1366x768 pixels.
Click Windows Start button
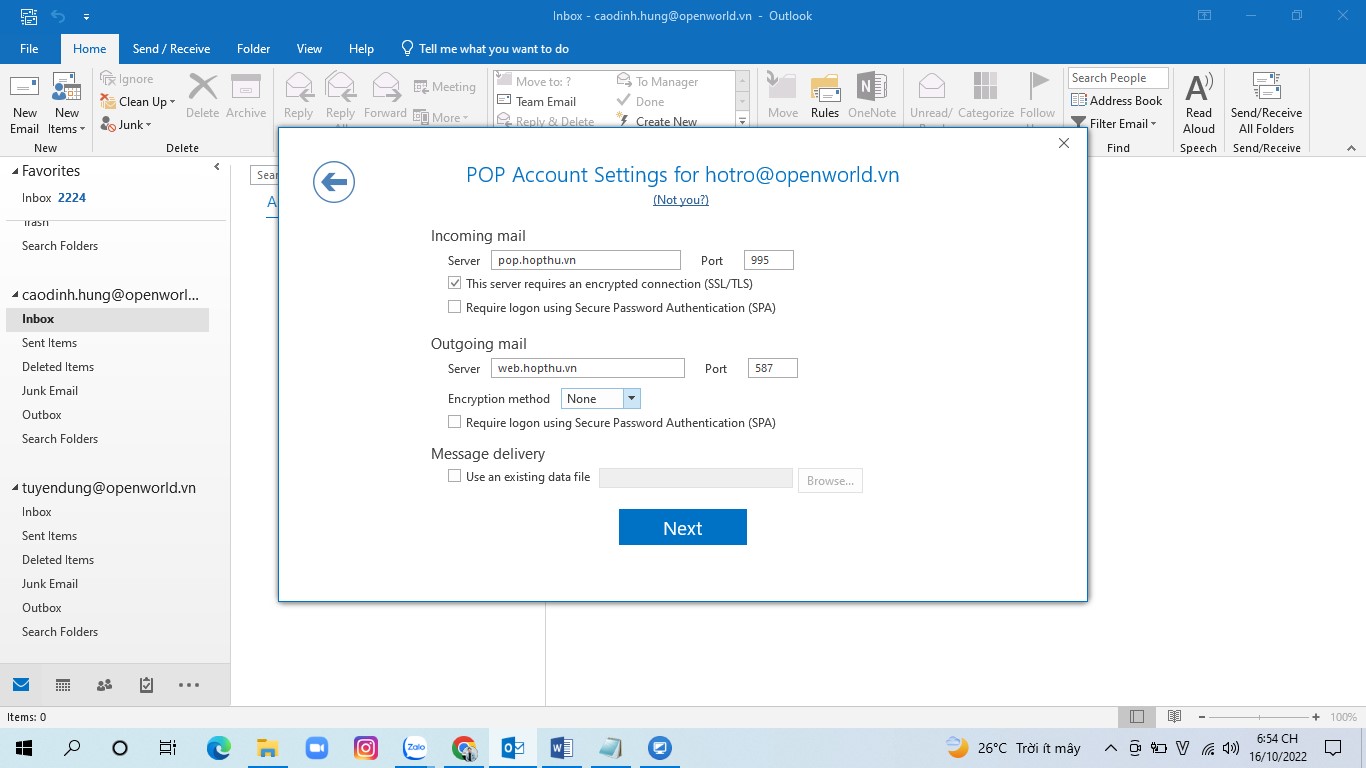24,747
